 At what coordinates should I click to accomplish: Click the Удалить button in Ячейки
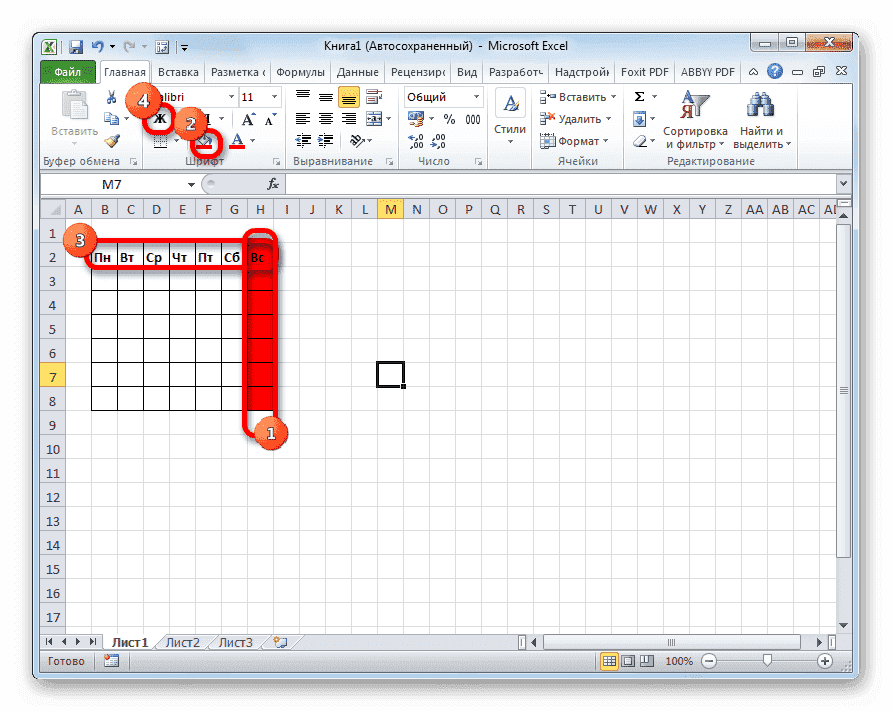pos(577,118)
